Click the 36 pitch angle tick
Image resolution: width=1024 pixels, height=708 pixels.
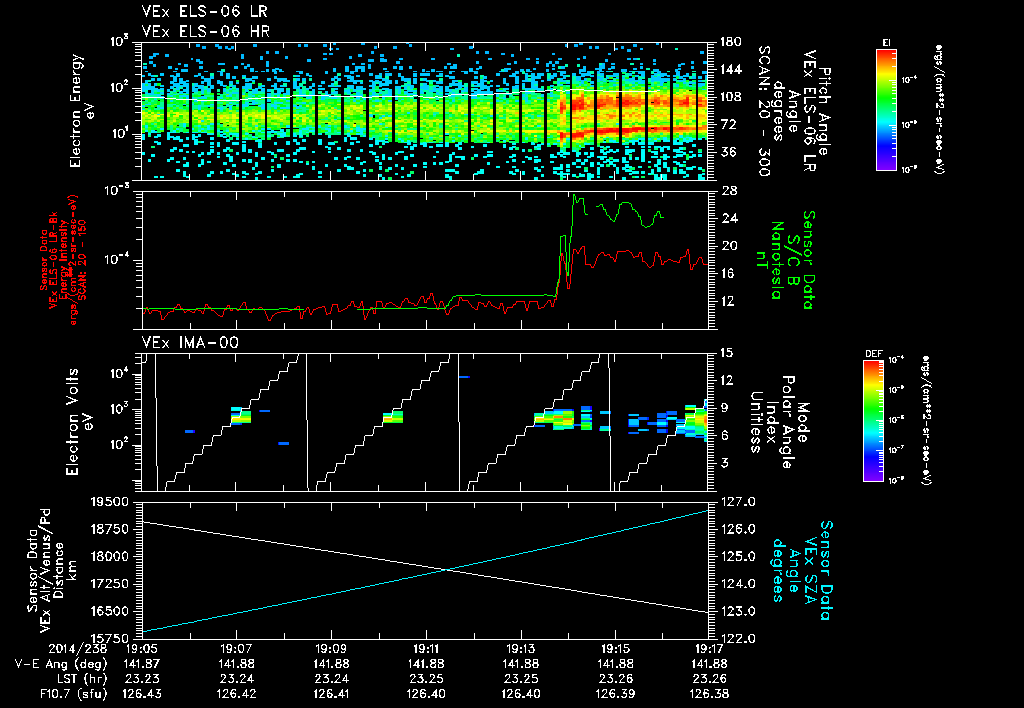point(728,152)
